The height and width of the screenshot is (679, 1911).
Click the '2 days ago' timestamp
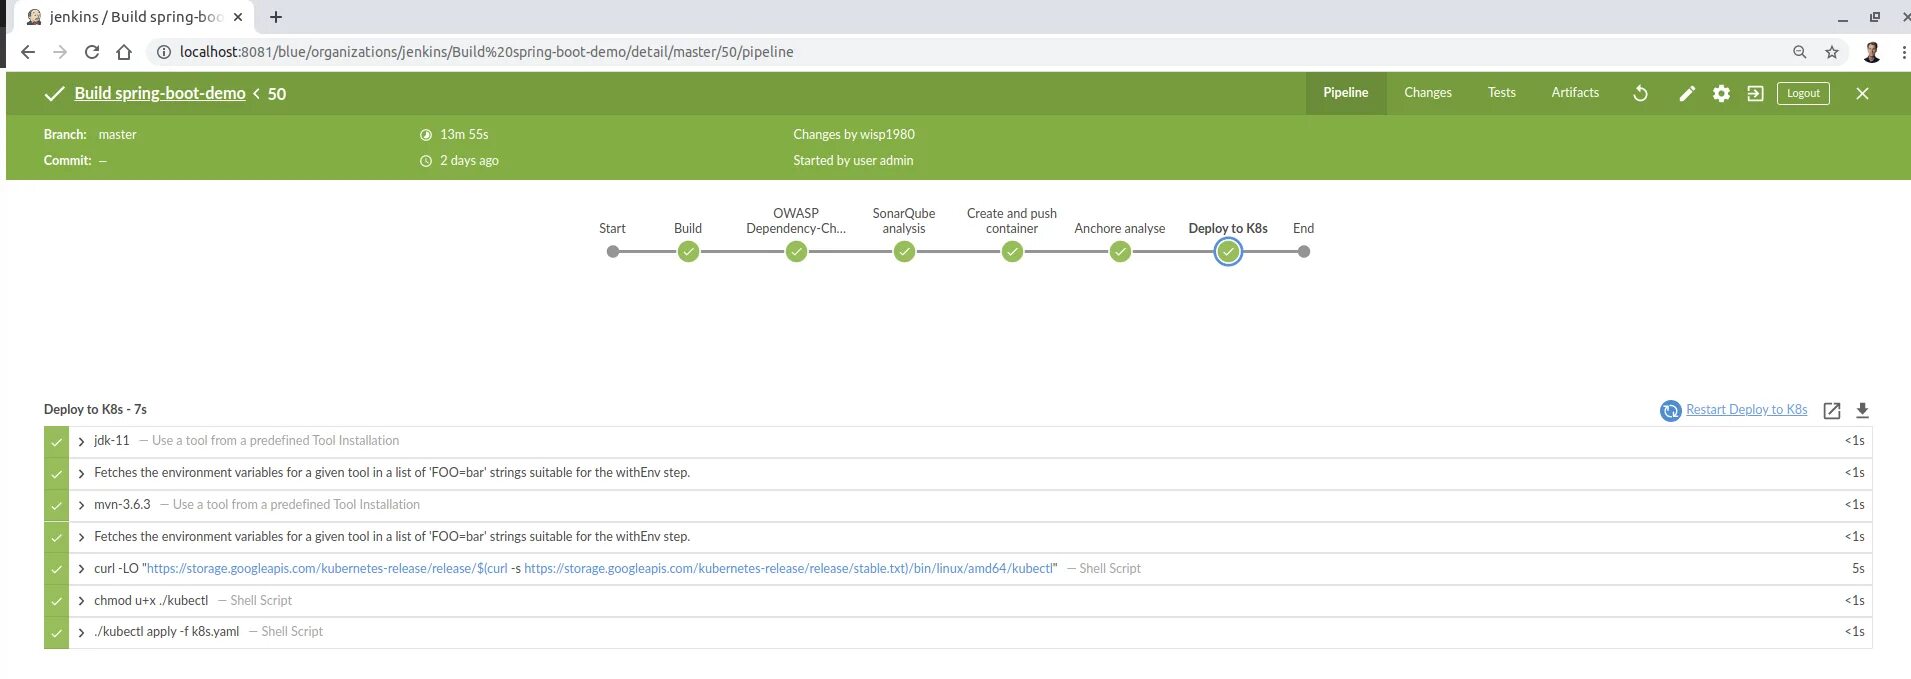coord(469,160)
